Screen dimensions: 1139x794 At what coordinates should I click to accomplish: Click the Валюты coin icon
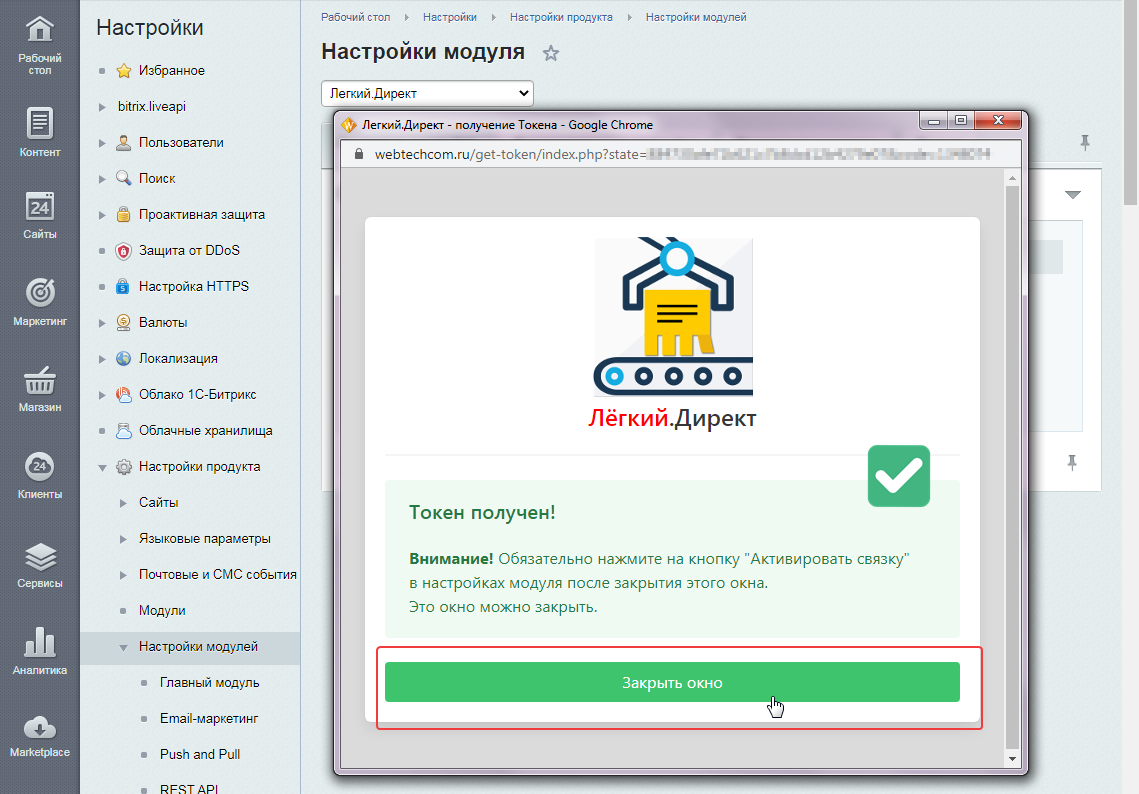pos(124,323)
